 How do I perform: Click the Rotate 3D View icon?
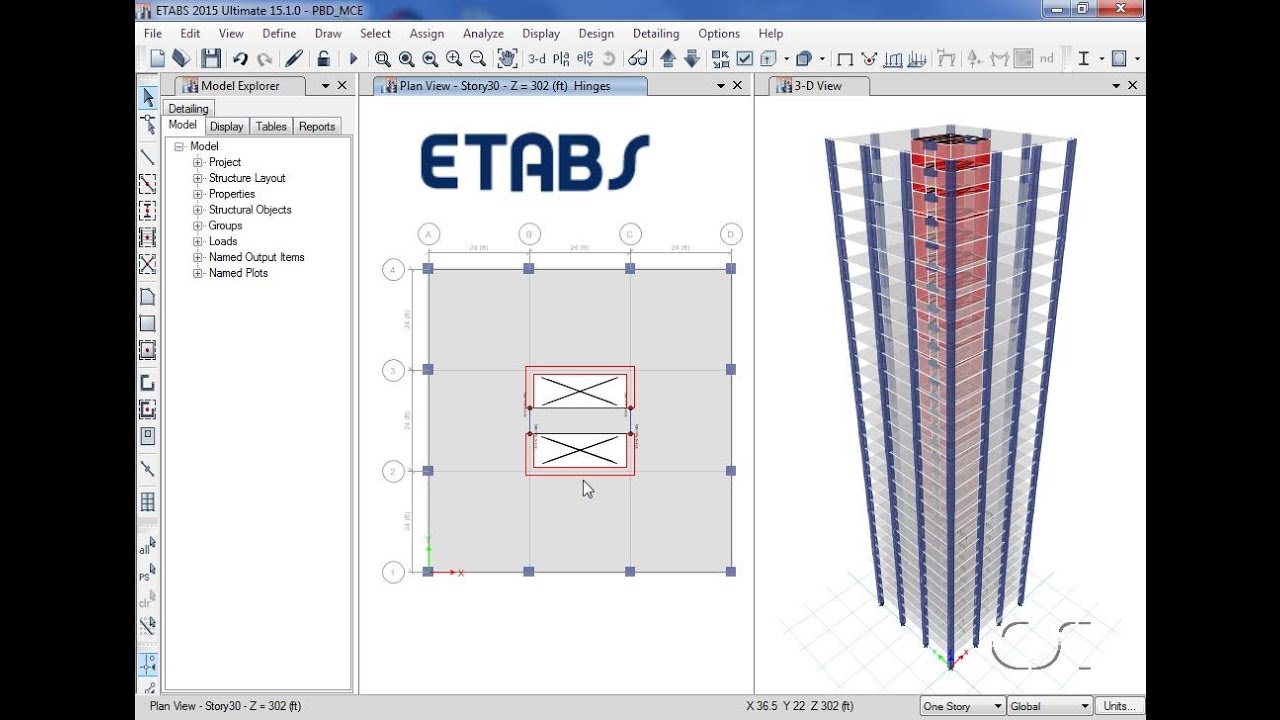pyautogui.click(x=608, y=58)
